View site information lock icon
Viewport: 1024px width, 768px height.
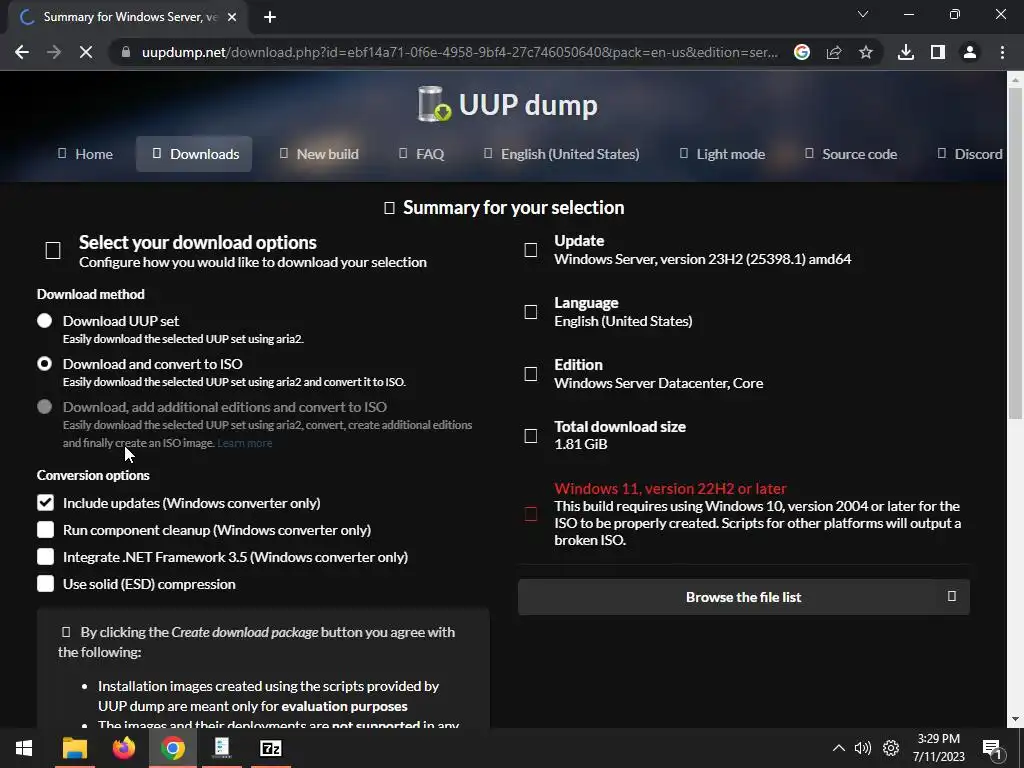(x=125, y=52)
